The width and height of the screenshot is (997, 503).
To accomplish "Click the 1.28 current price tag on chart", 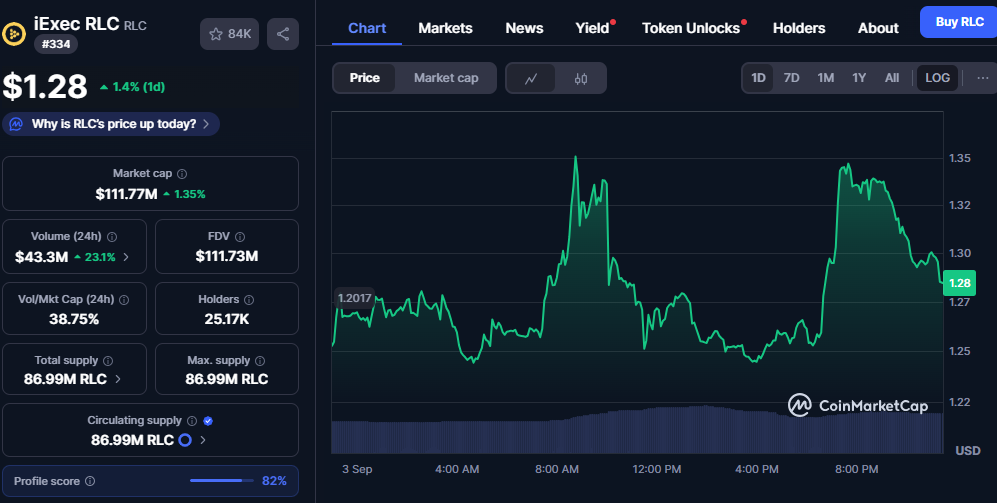I will pyautogui.click(x=959, y=283).
